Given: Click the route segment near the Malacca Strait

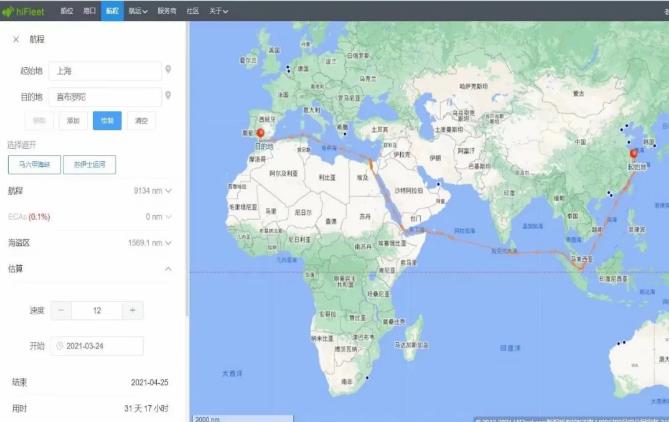Looking at the screenshot, I should [576, 263].
